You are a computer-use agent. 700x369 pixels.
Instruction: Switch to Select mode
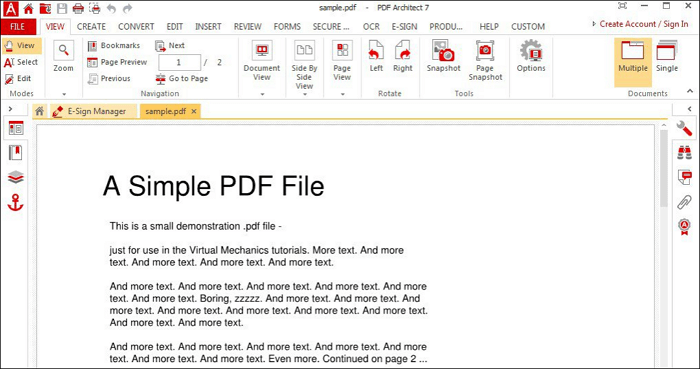point(21,62)
